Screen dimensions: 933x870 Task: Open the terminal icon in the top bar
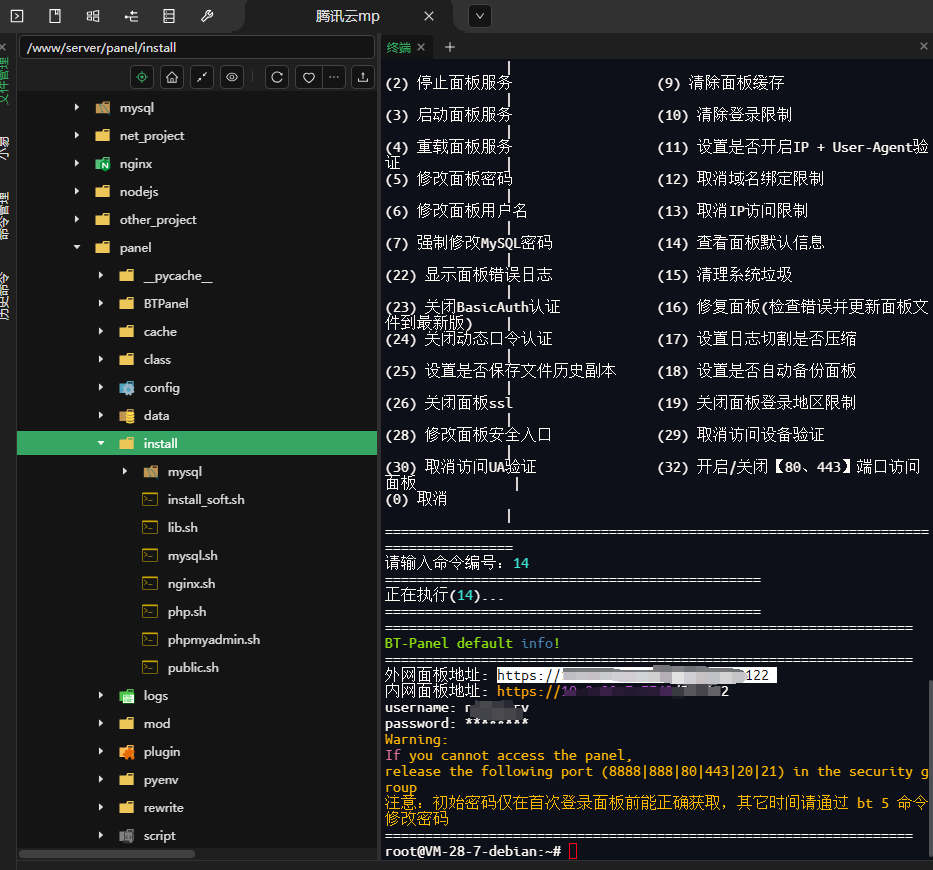(x=17, y=16)
